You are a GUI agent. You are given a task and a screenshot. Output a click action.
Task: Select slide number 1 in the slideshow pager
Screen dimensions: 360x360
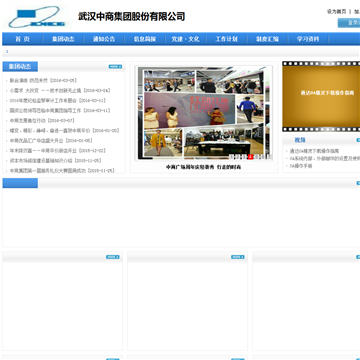click(232, 157)
